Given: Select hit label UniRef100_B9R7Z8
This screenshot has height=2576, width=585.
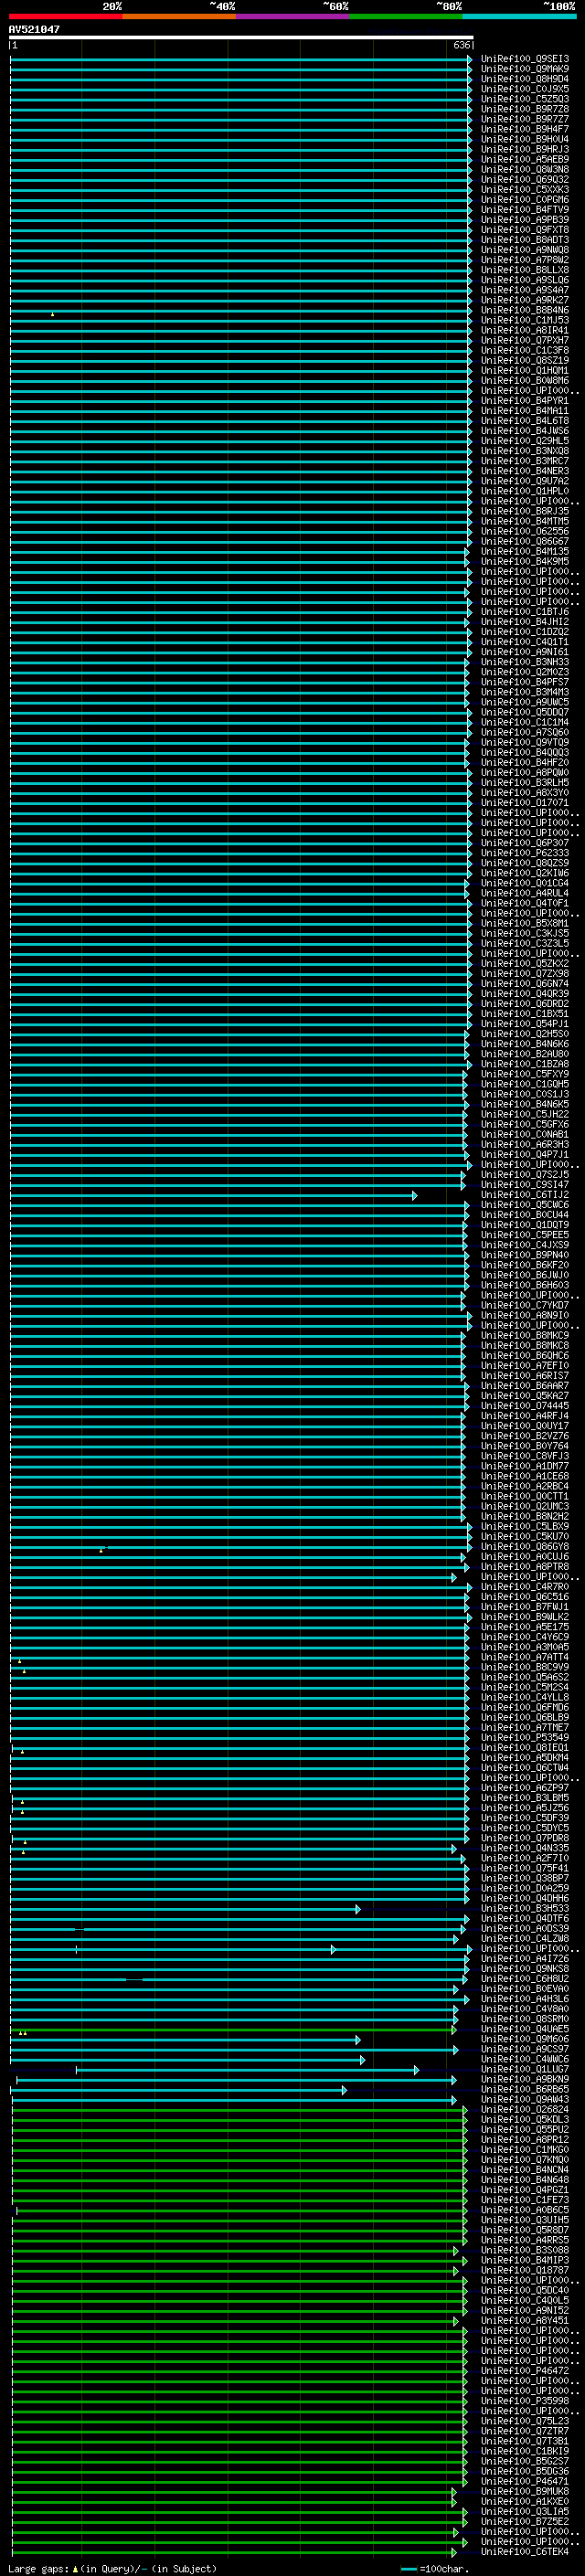Looking at the screenshot, I should 525,109.
